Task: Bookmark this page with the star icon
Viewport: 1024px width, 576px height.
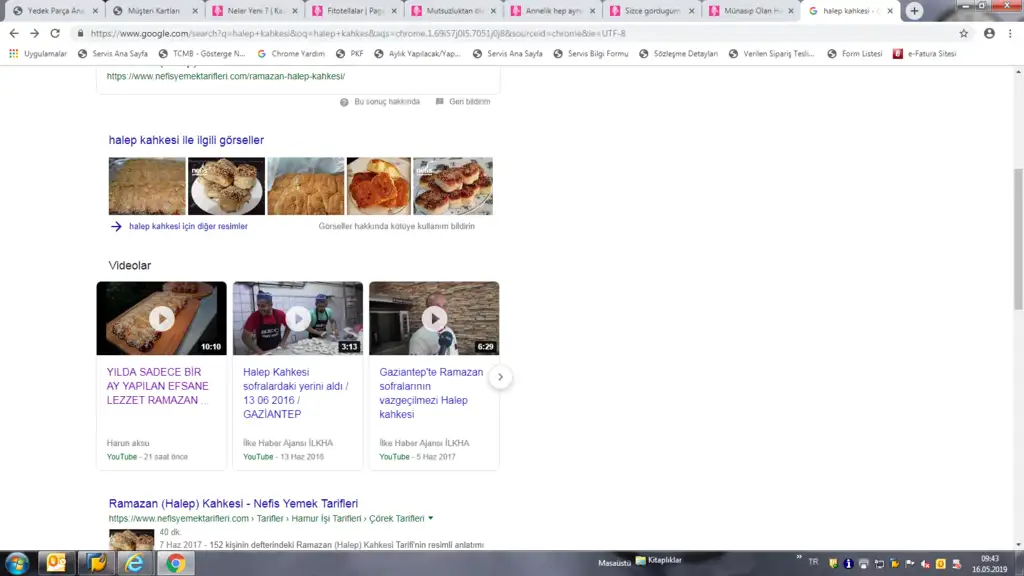Action: 964,33
